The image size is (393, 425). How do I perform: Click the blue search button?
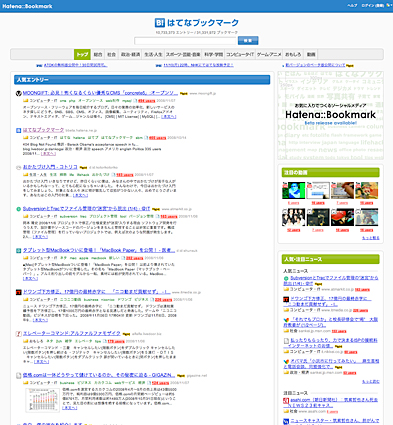click(248, 41)
